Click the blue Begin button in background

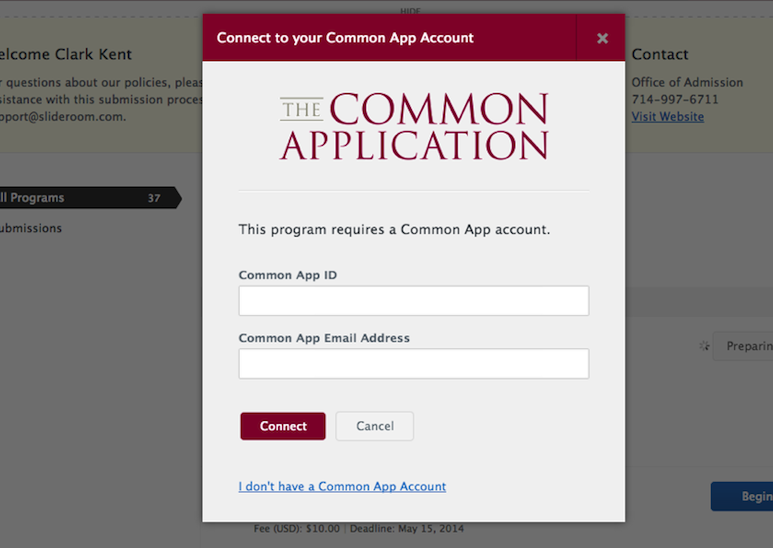click(742, 496)
